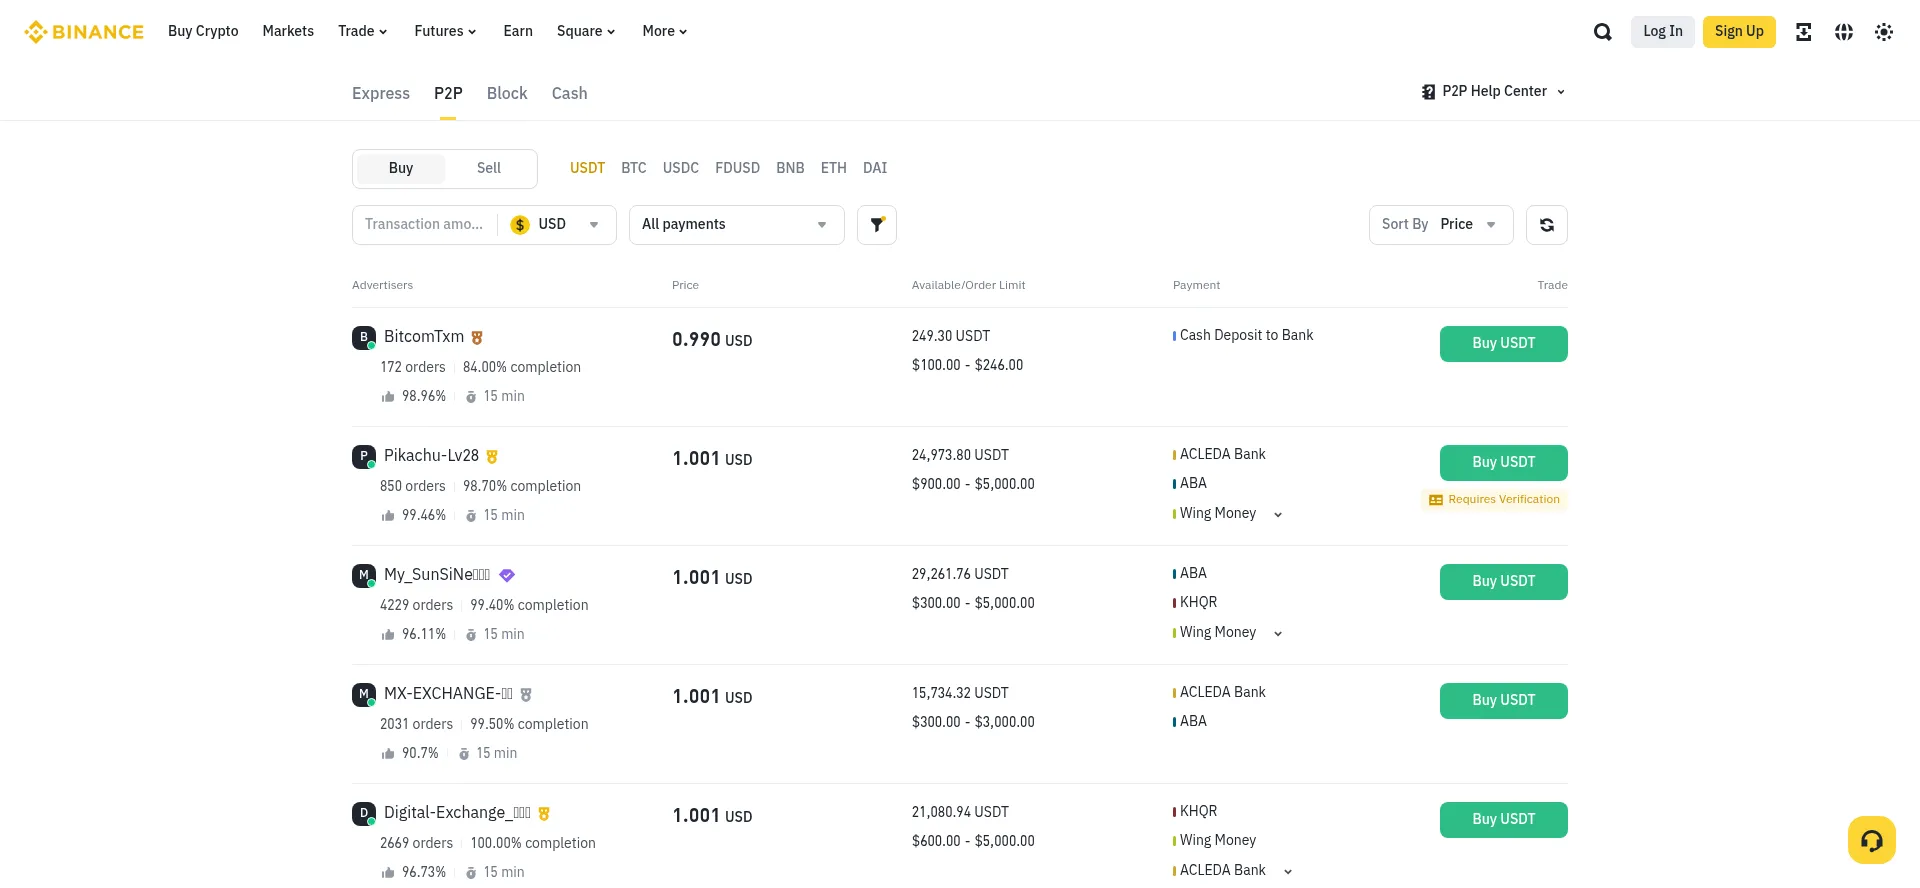Select the BNB coin tab
The width and height of the screenshot is (1920, 888).
pos(790,169)
